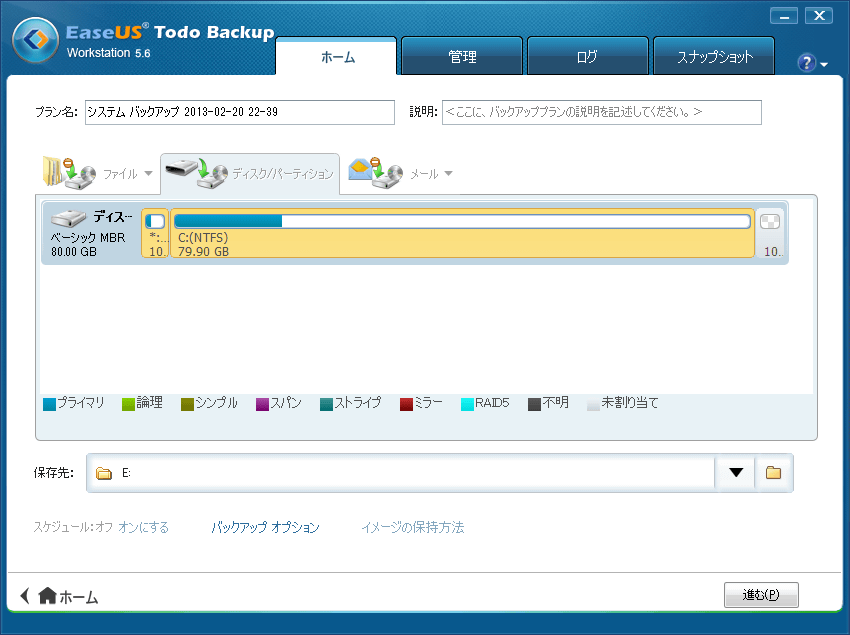Click the 論理 green legend swatch
The height and width of the screenshot is (635, 850).
128,405
